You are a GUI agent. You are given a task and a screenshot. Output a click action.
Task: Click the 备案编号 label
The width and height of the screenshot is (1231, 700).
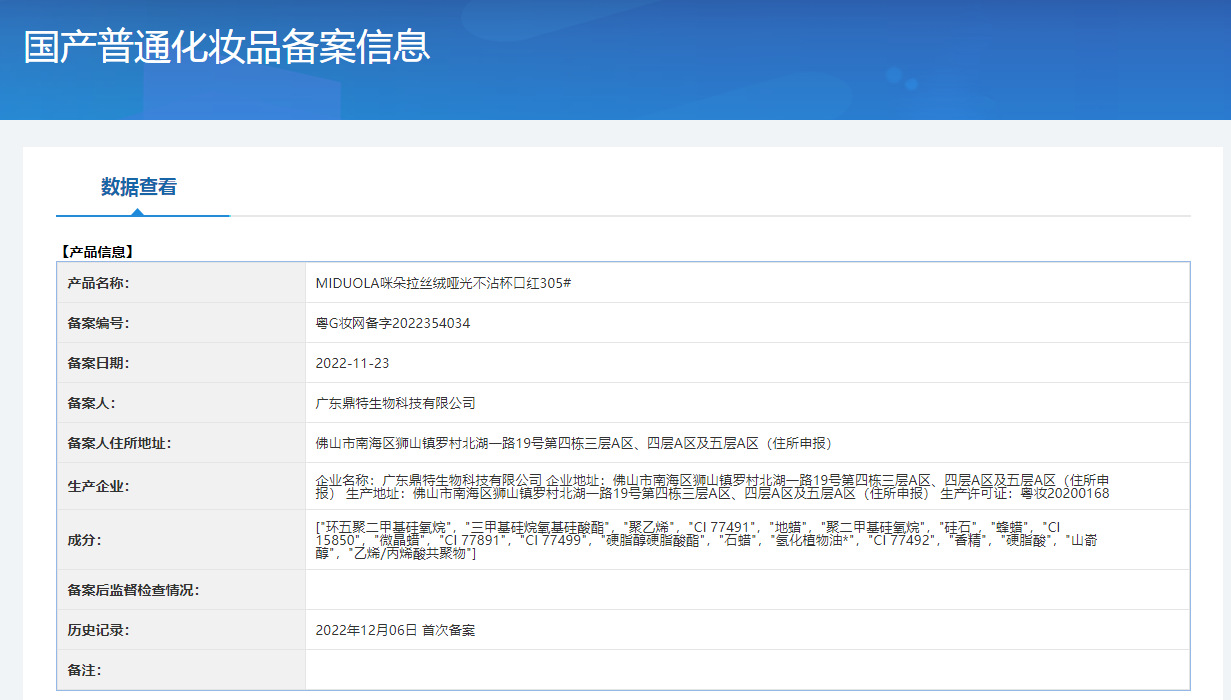click(x=98, y=323)
